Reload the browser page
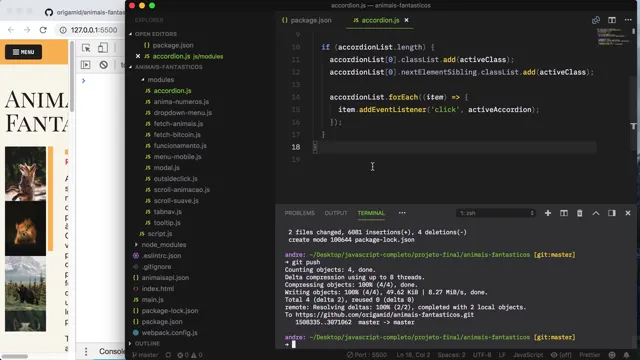Image resolution: width=640 pixels, height=360 pixels. click(43, 30)
